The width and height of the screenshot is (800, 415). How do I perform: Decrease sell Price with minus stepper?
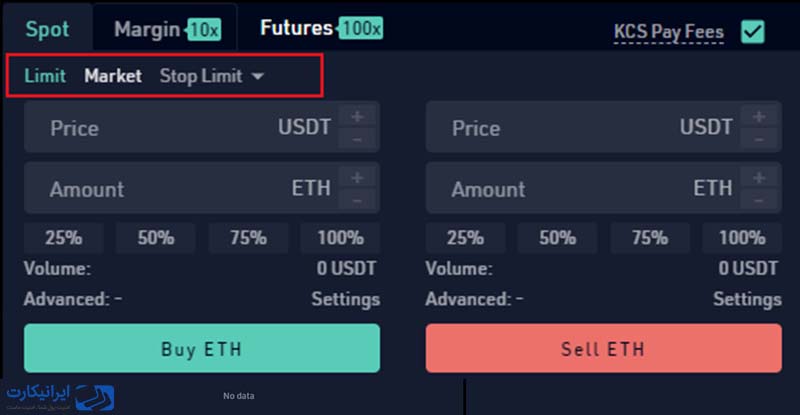click(x=759, y=139)
